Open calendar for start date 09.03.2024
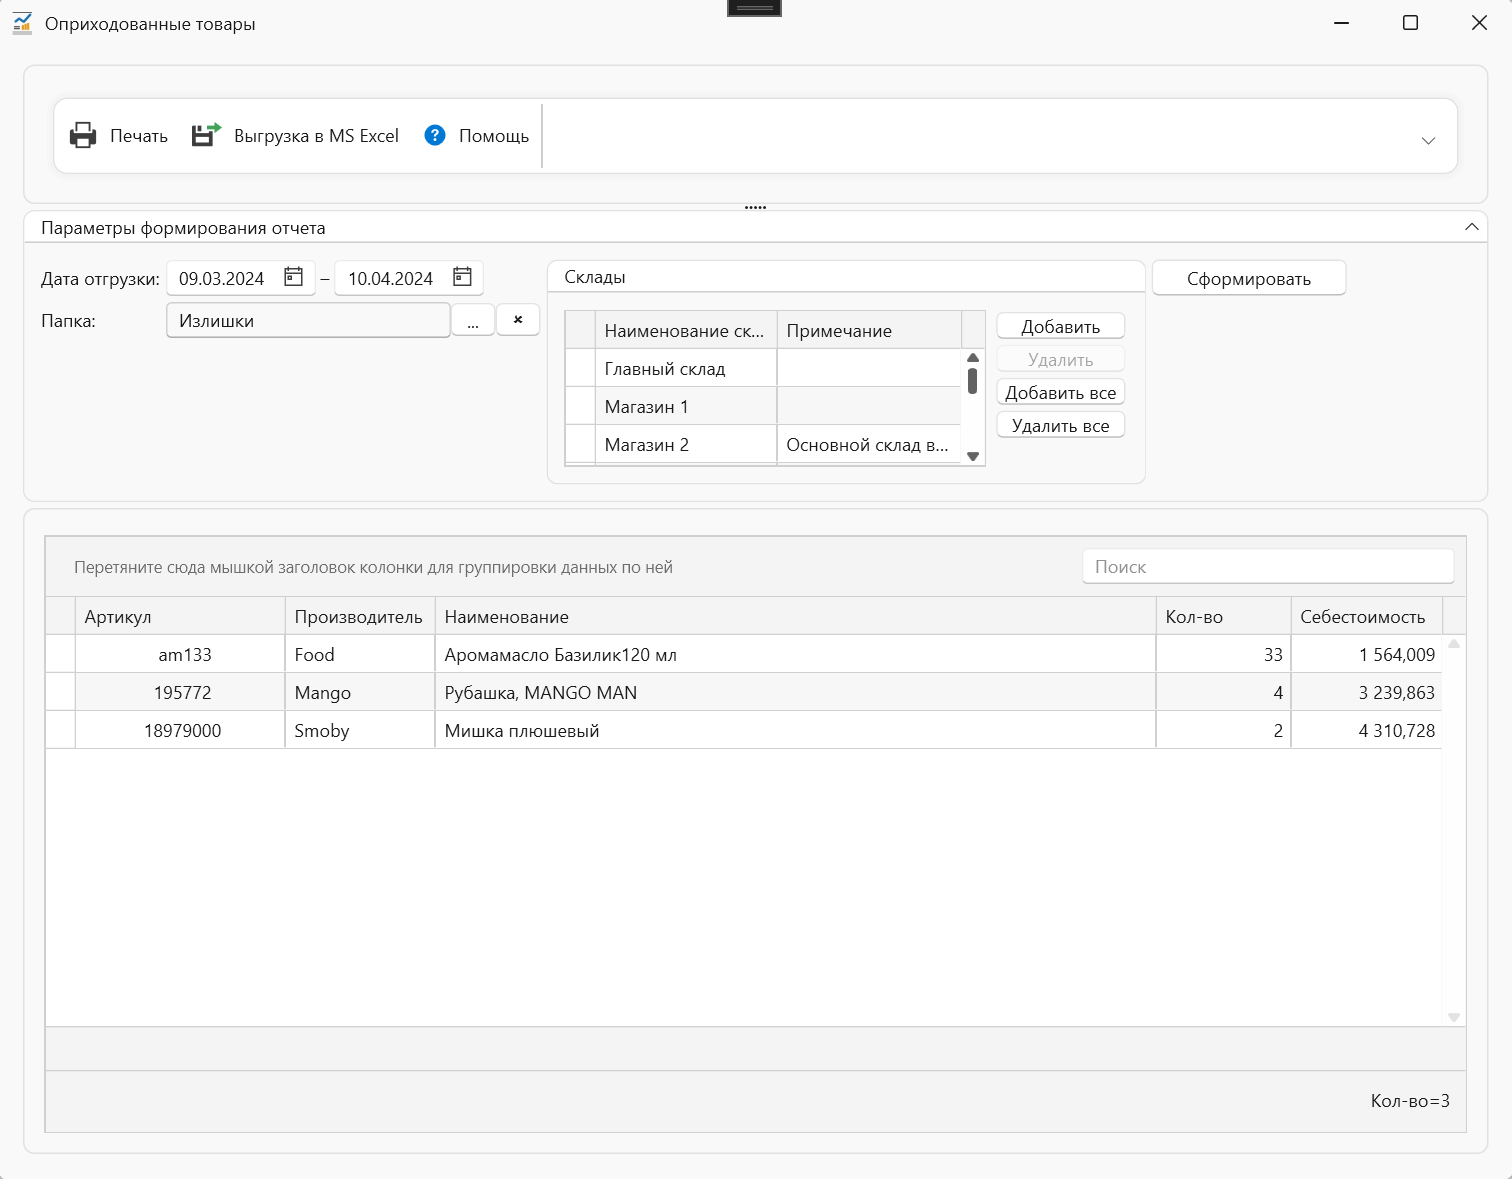This screenshot has height=1179, width=1512. tap(293, 277)
